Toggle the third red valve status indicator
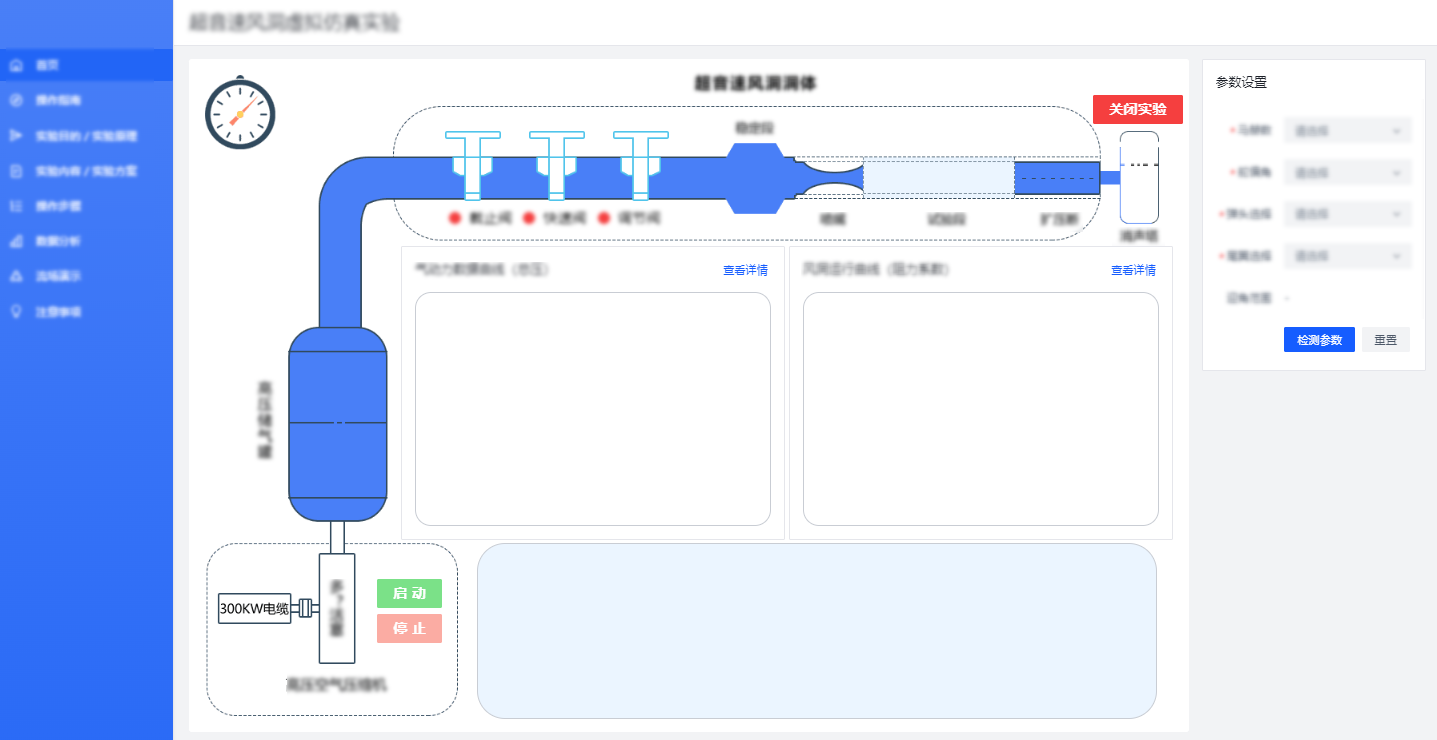 click(604, 218)
